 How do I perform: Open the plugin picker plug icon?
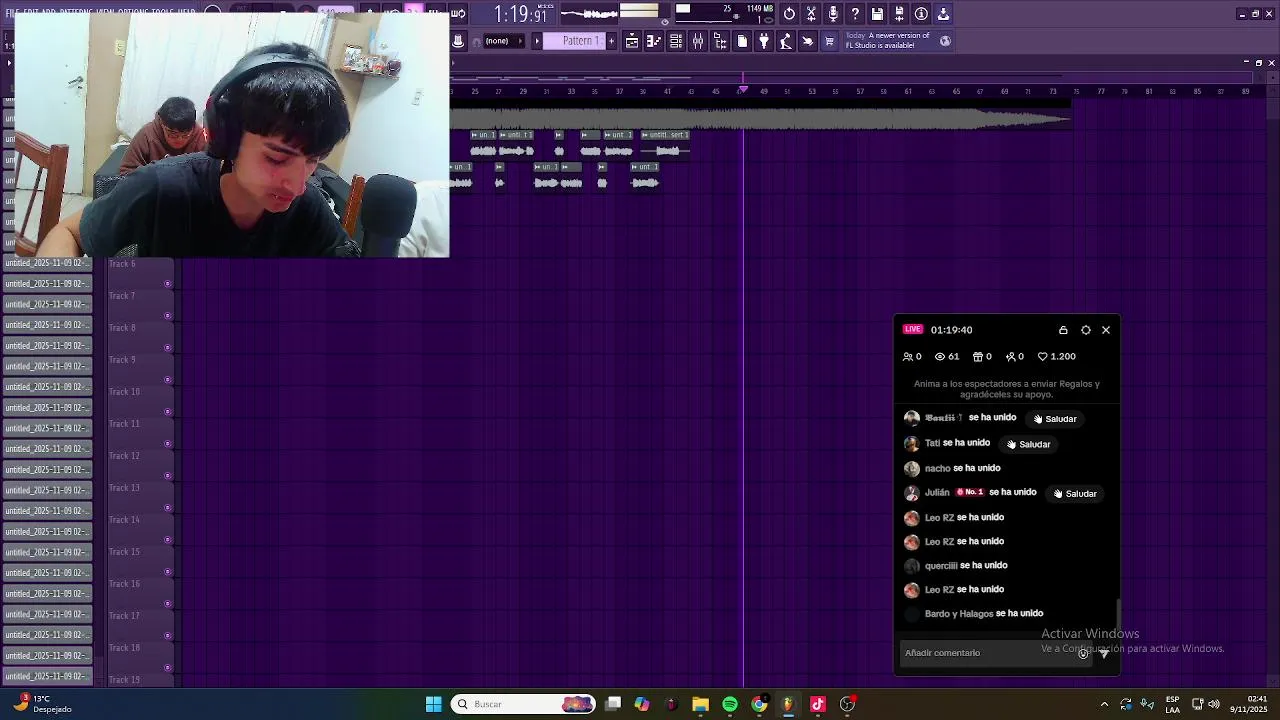tap(764, 41)
